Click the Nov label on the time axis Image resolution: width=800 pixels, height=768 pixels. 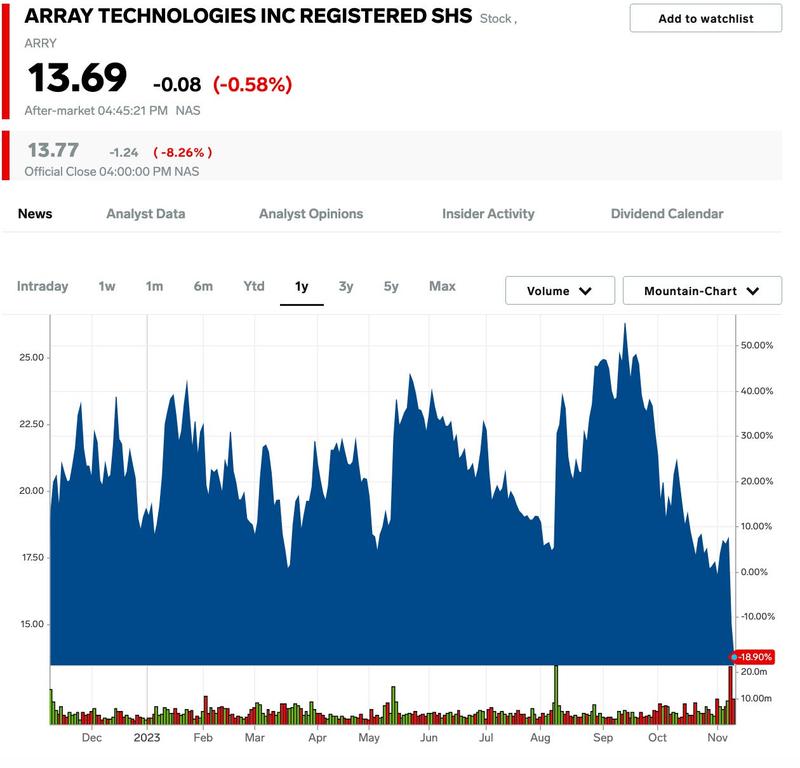click(717, 737)
